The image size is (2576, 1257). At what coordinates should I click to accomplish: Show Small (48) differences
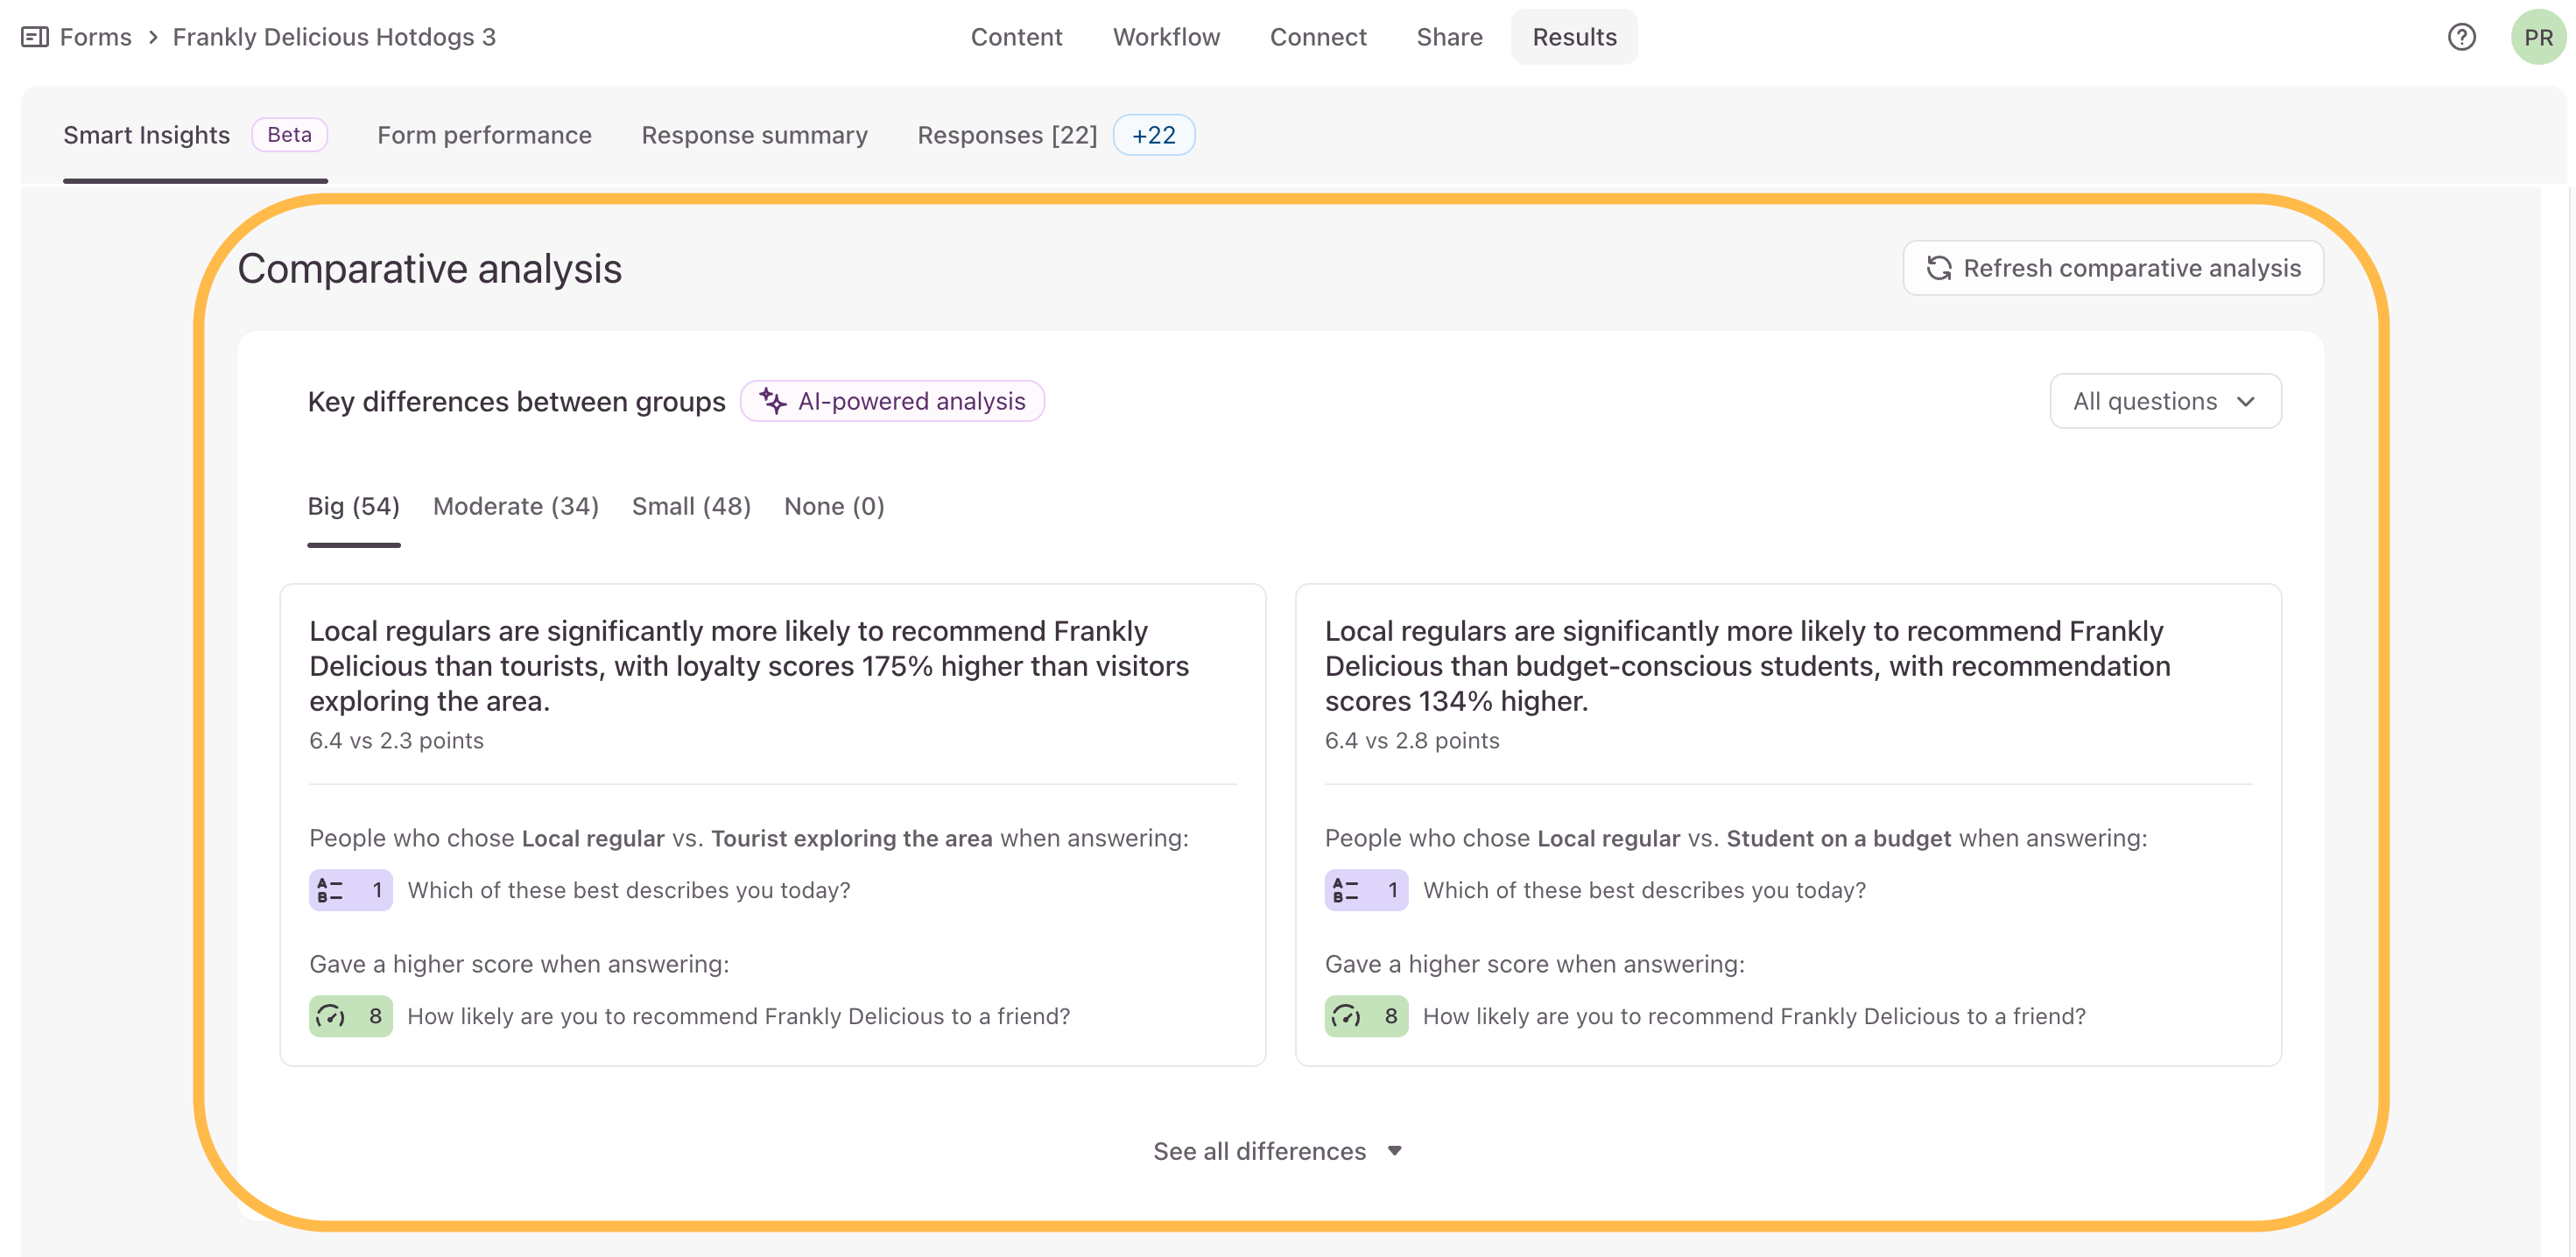(691, 506)
